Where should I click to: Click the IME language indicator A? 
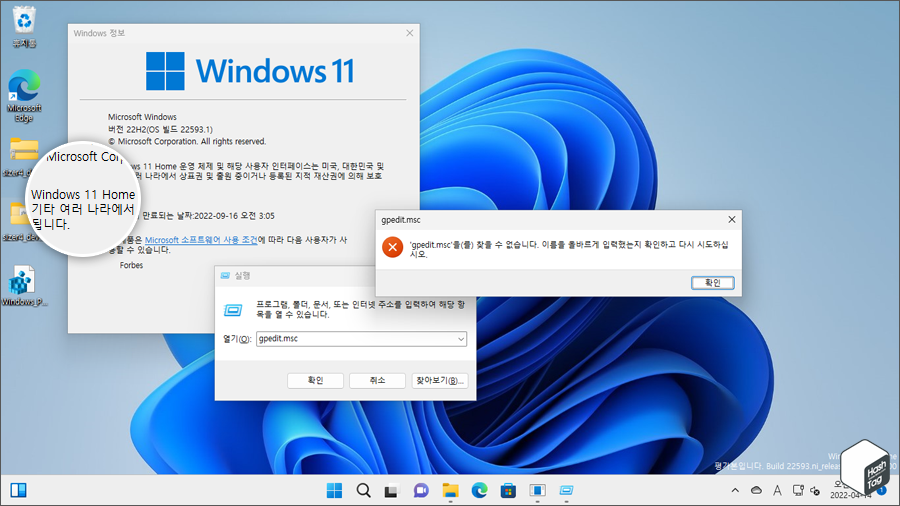(x=777, y=490)
